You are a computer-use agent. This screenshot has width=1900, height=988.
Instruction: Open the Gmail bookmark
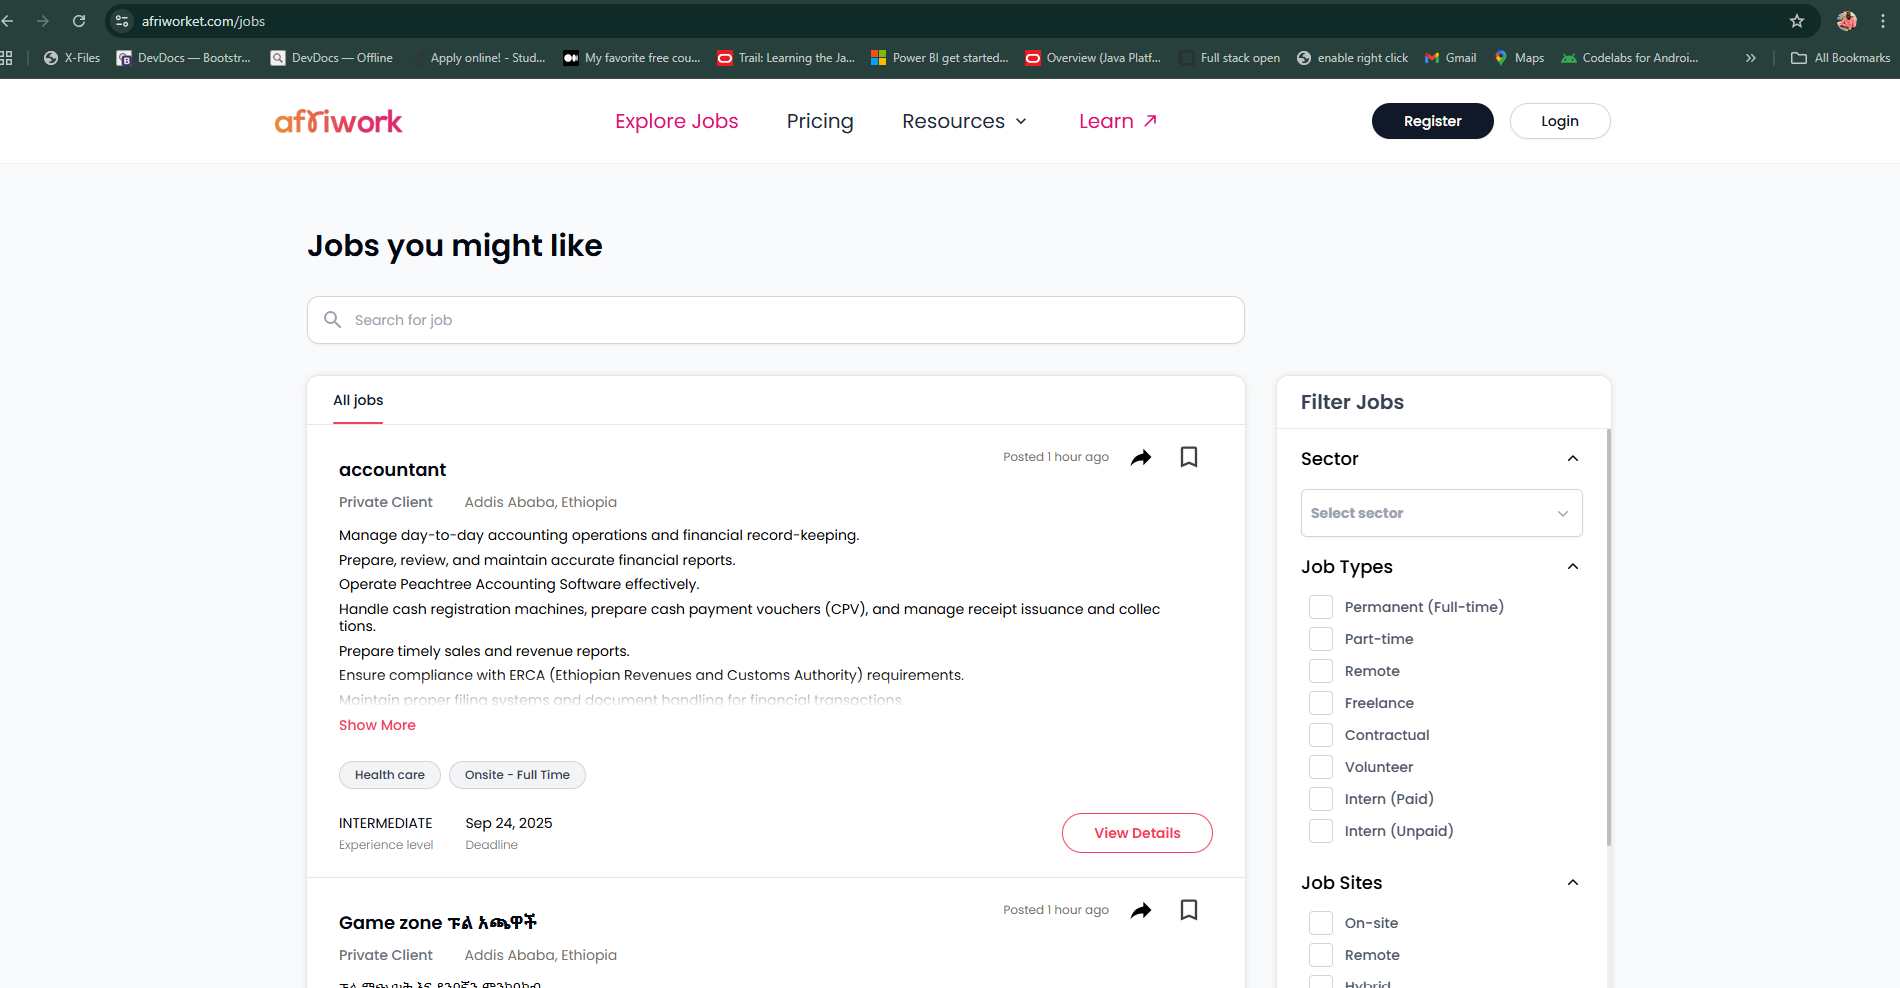(1451, 58)
